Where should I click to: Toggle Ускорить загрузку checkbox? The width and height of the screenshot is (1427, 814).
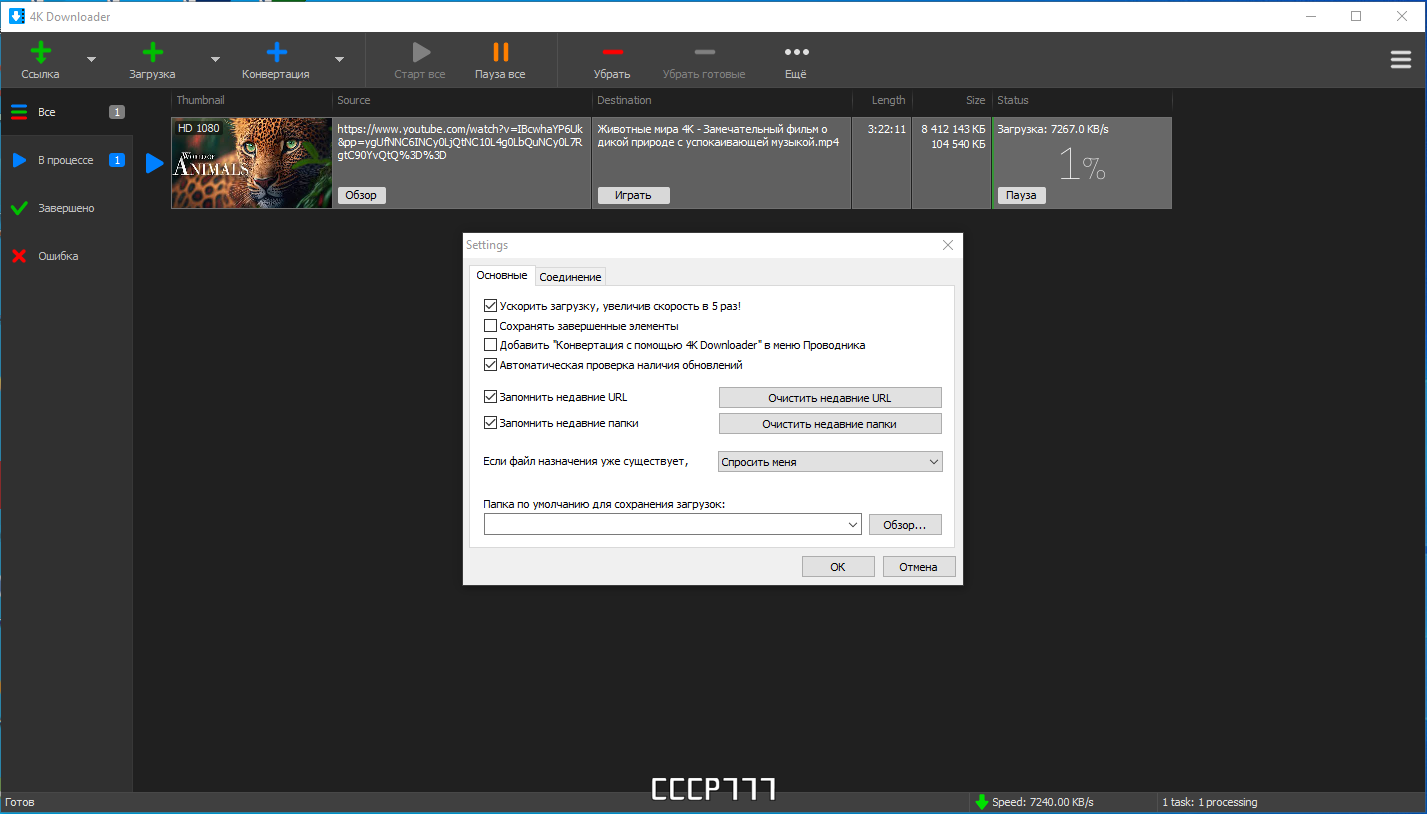click(x=490, y=306)
